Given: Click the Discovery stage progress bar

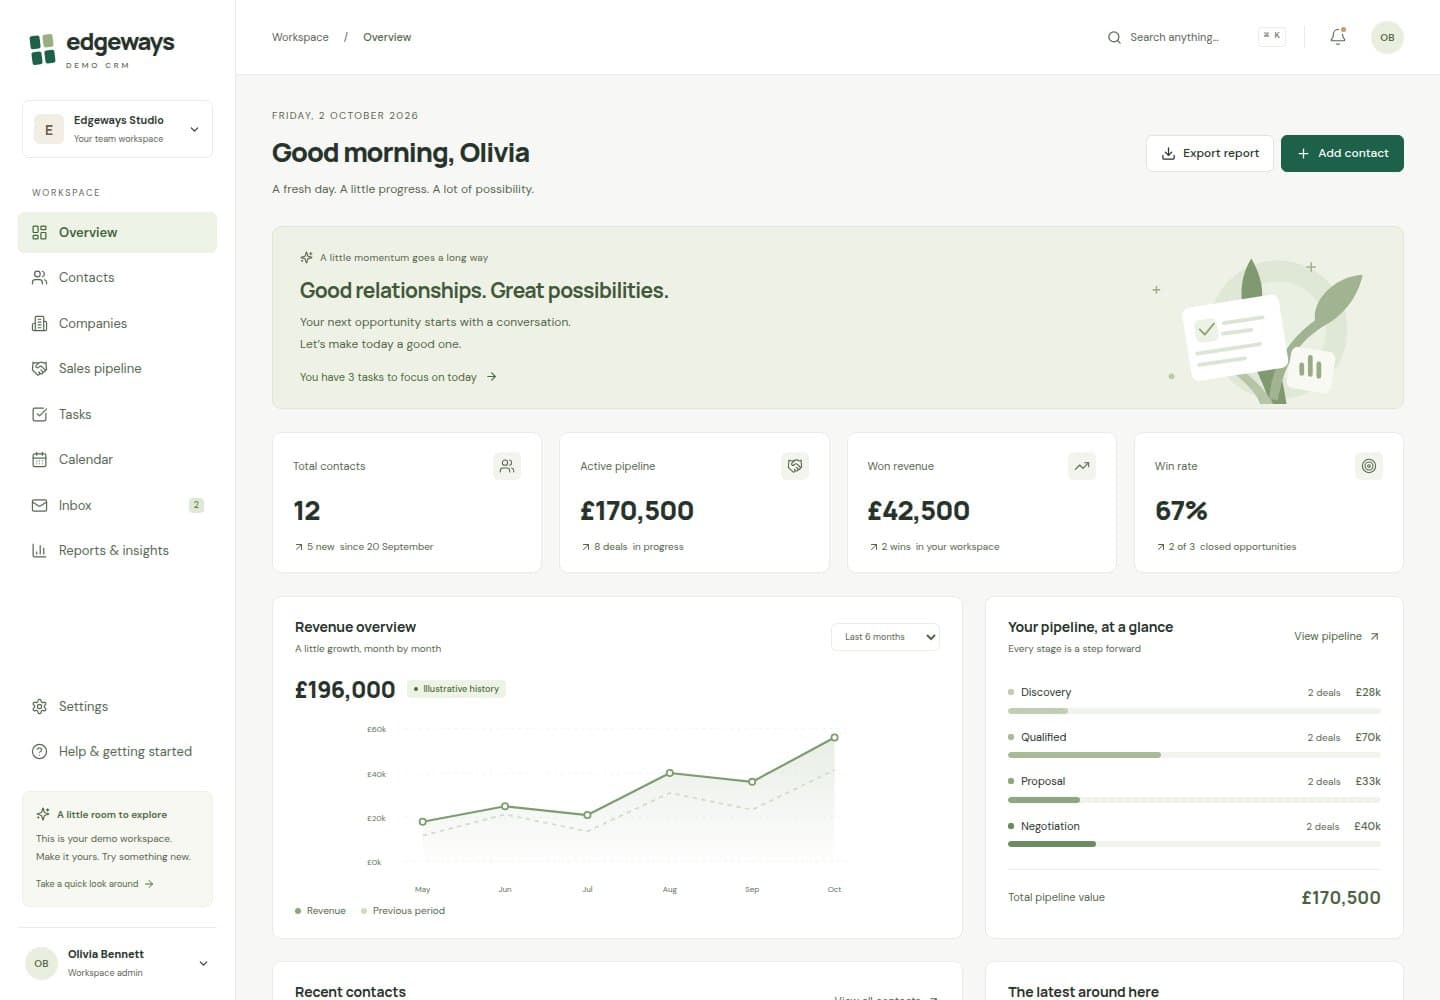Looking at the screenshot, I should (1194, 711).
